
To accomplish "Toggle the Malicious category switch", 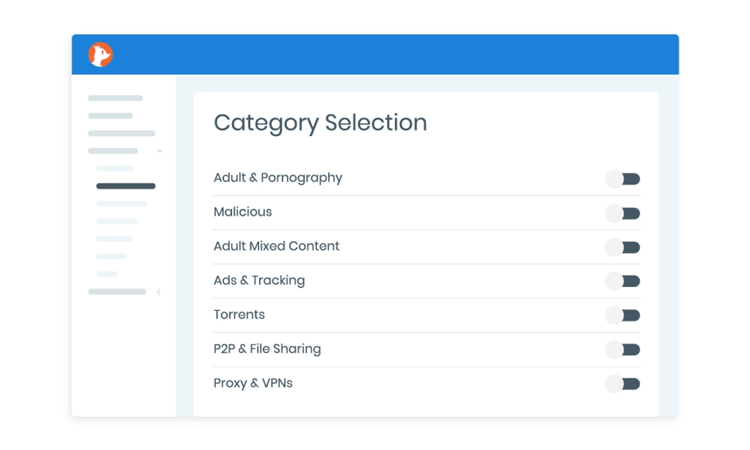I will [622, 213].
